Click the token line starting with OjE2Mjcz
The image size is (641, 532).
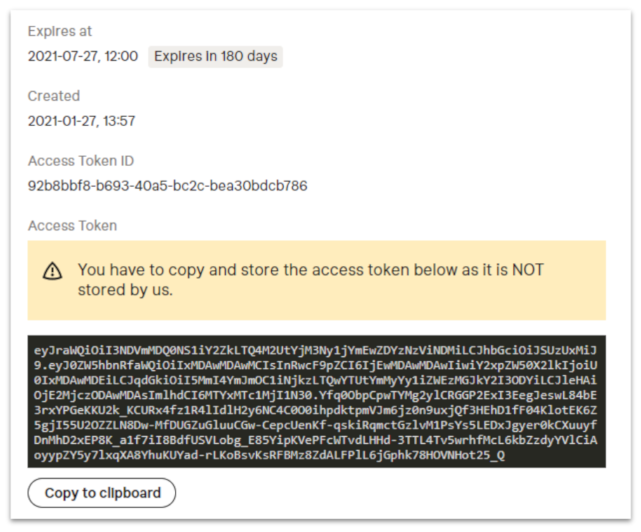316,395
